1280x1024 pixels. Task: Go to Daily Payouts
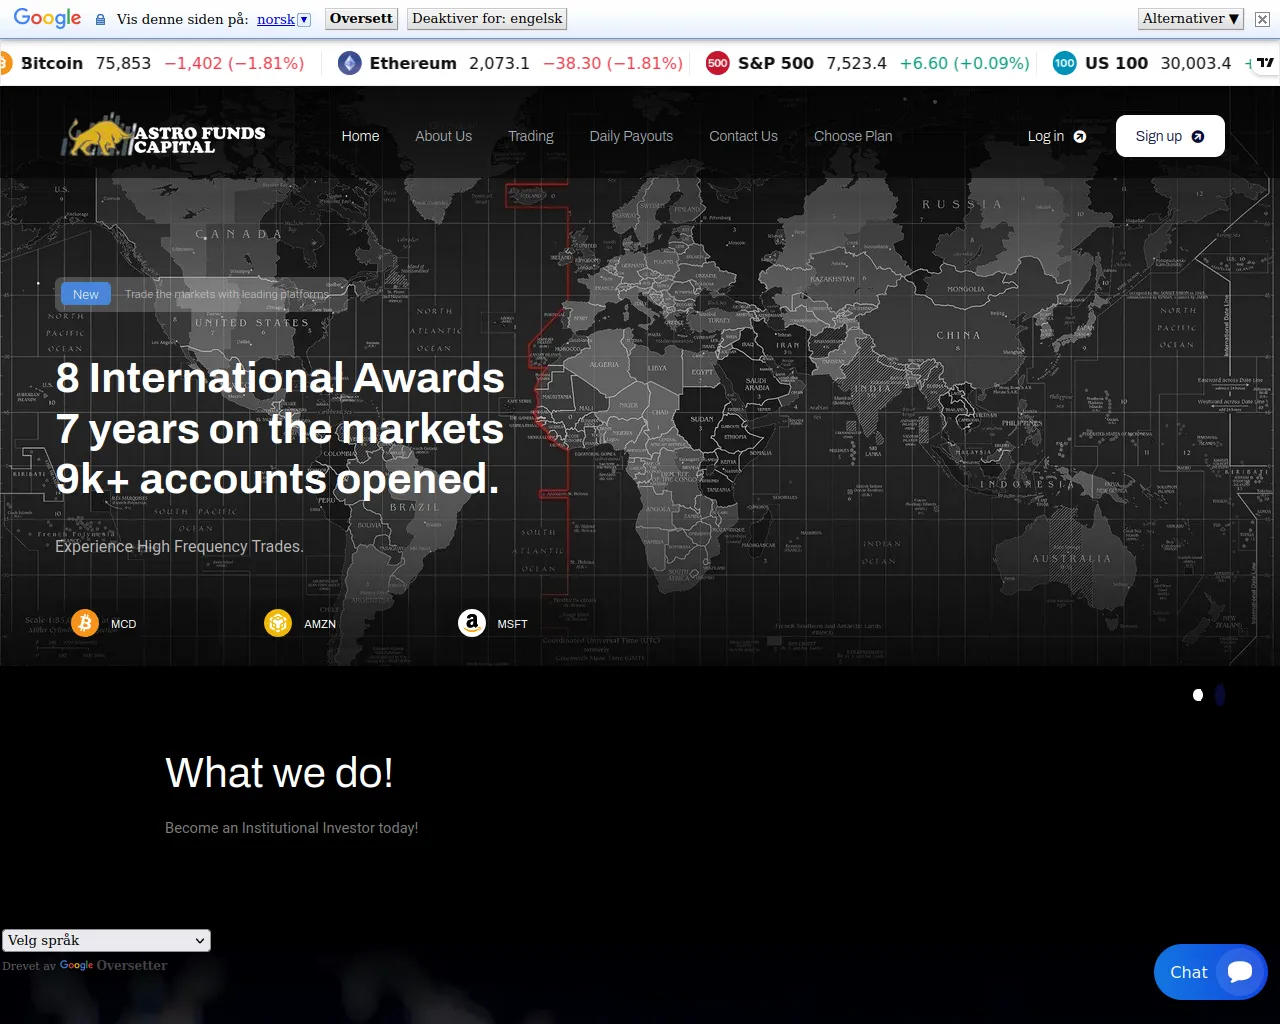coord(631,136)
